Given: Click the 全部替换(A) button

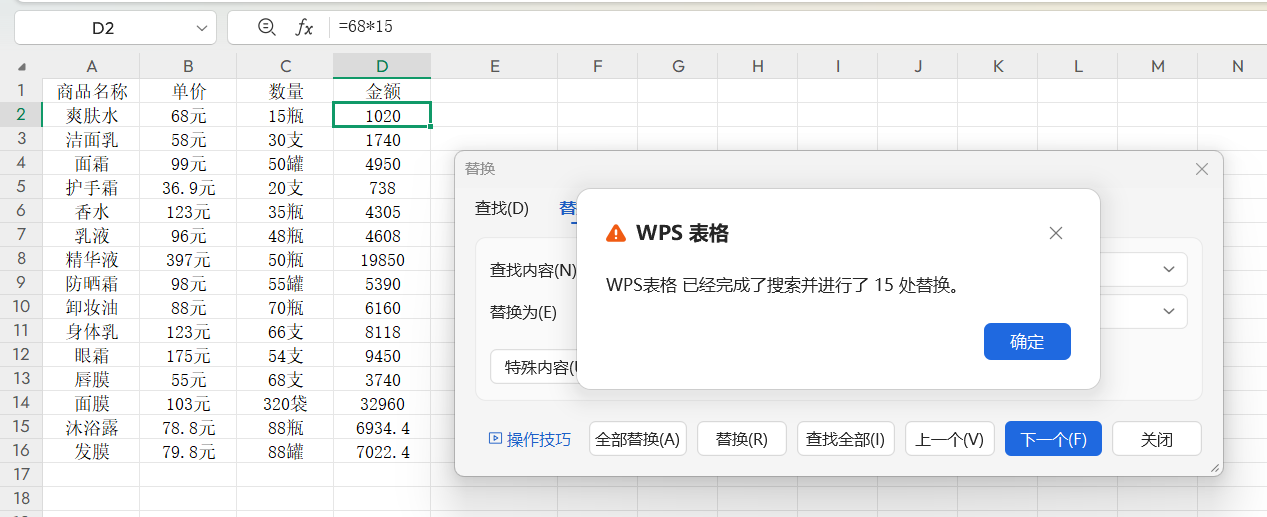Looking at the screenshot, I should click(637, 439).
